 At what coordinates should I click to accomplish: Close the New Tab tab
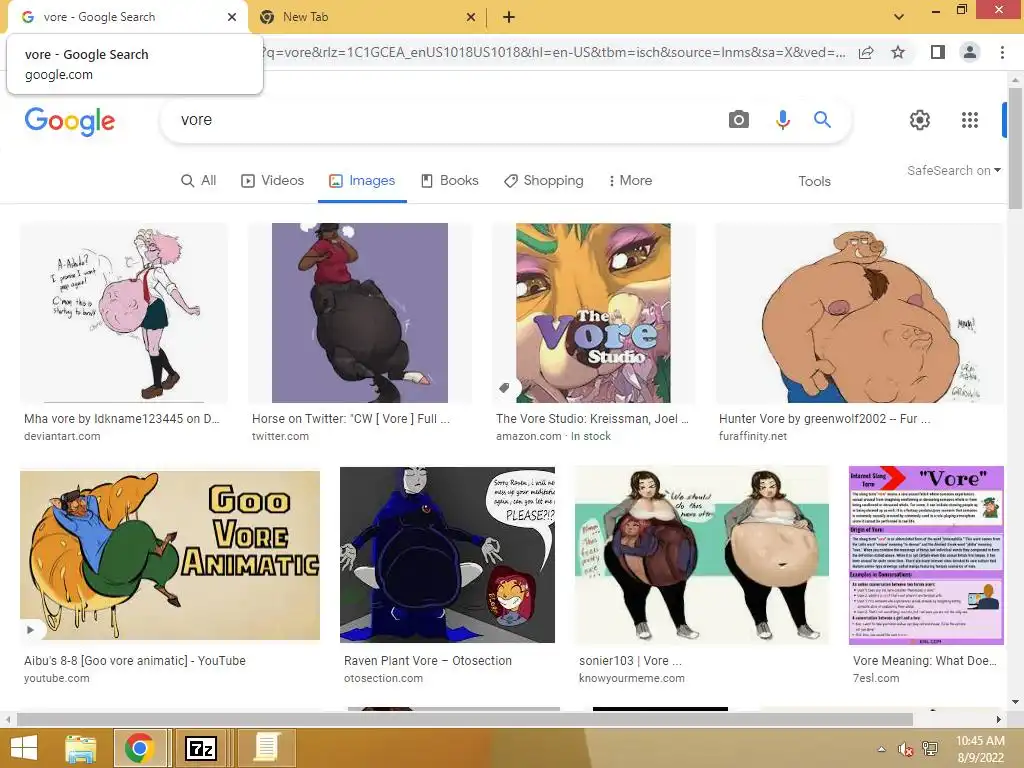point(471,17)
